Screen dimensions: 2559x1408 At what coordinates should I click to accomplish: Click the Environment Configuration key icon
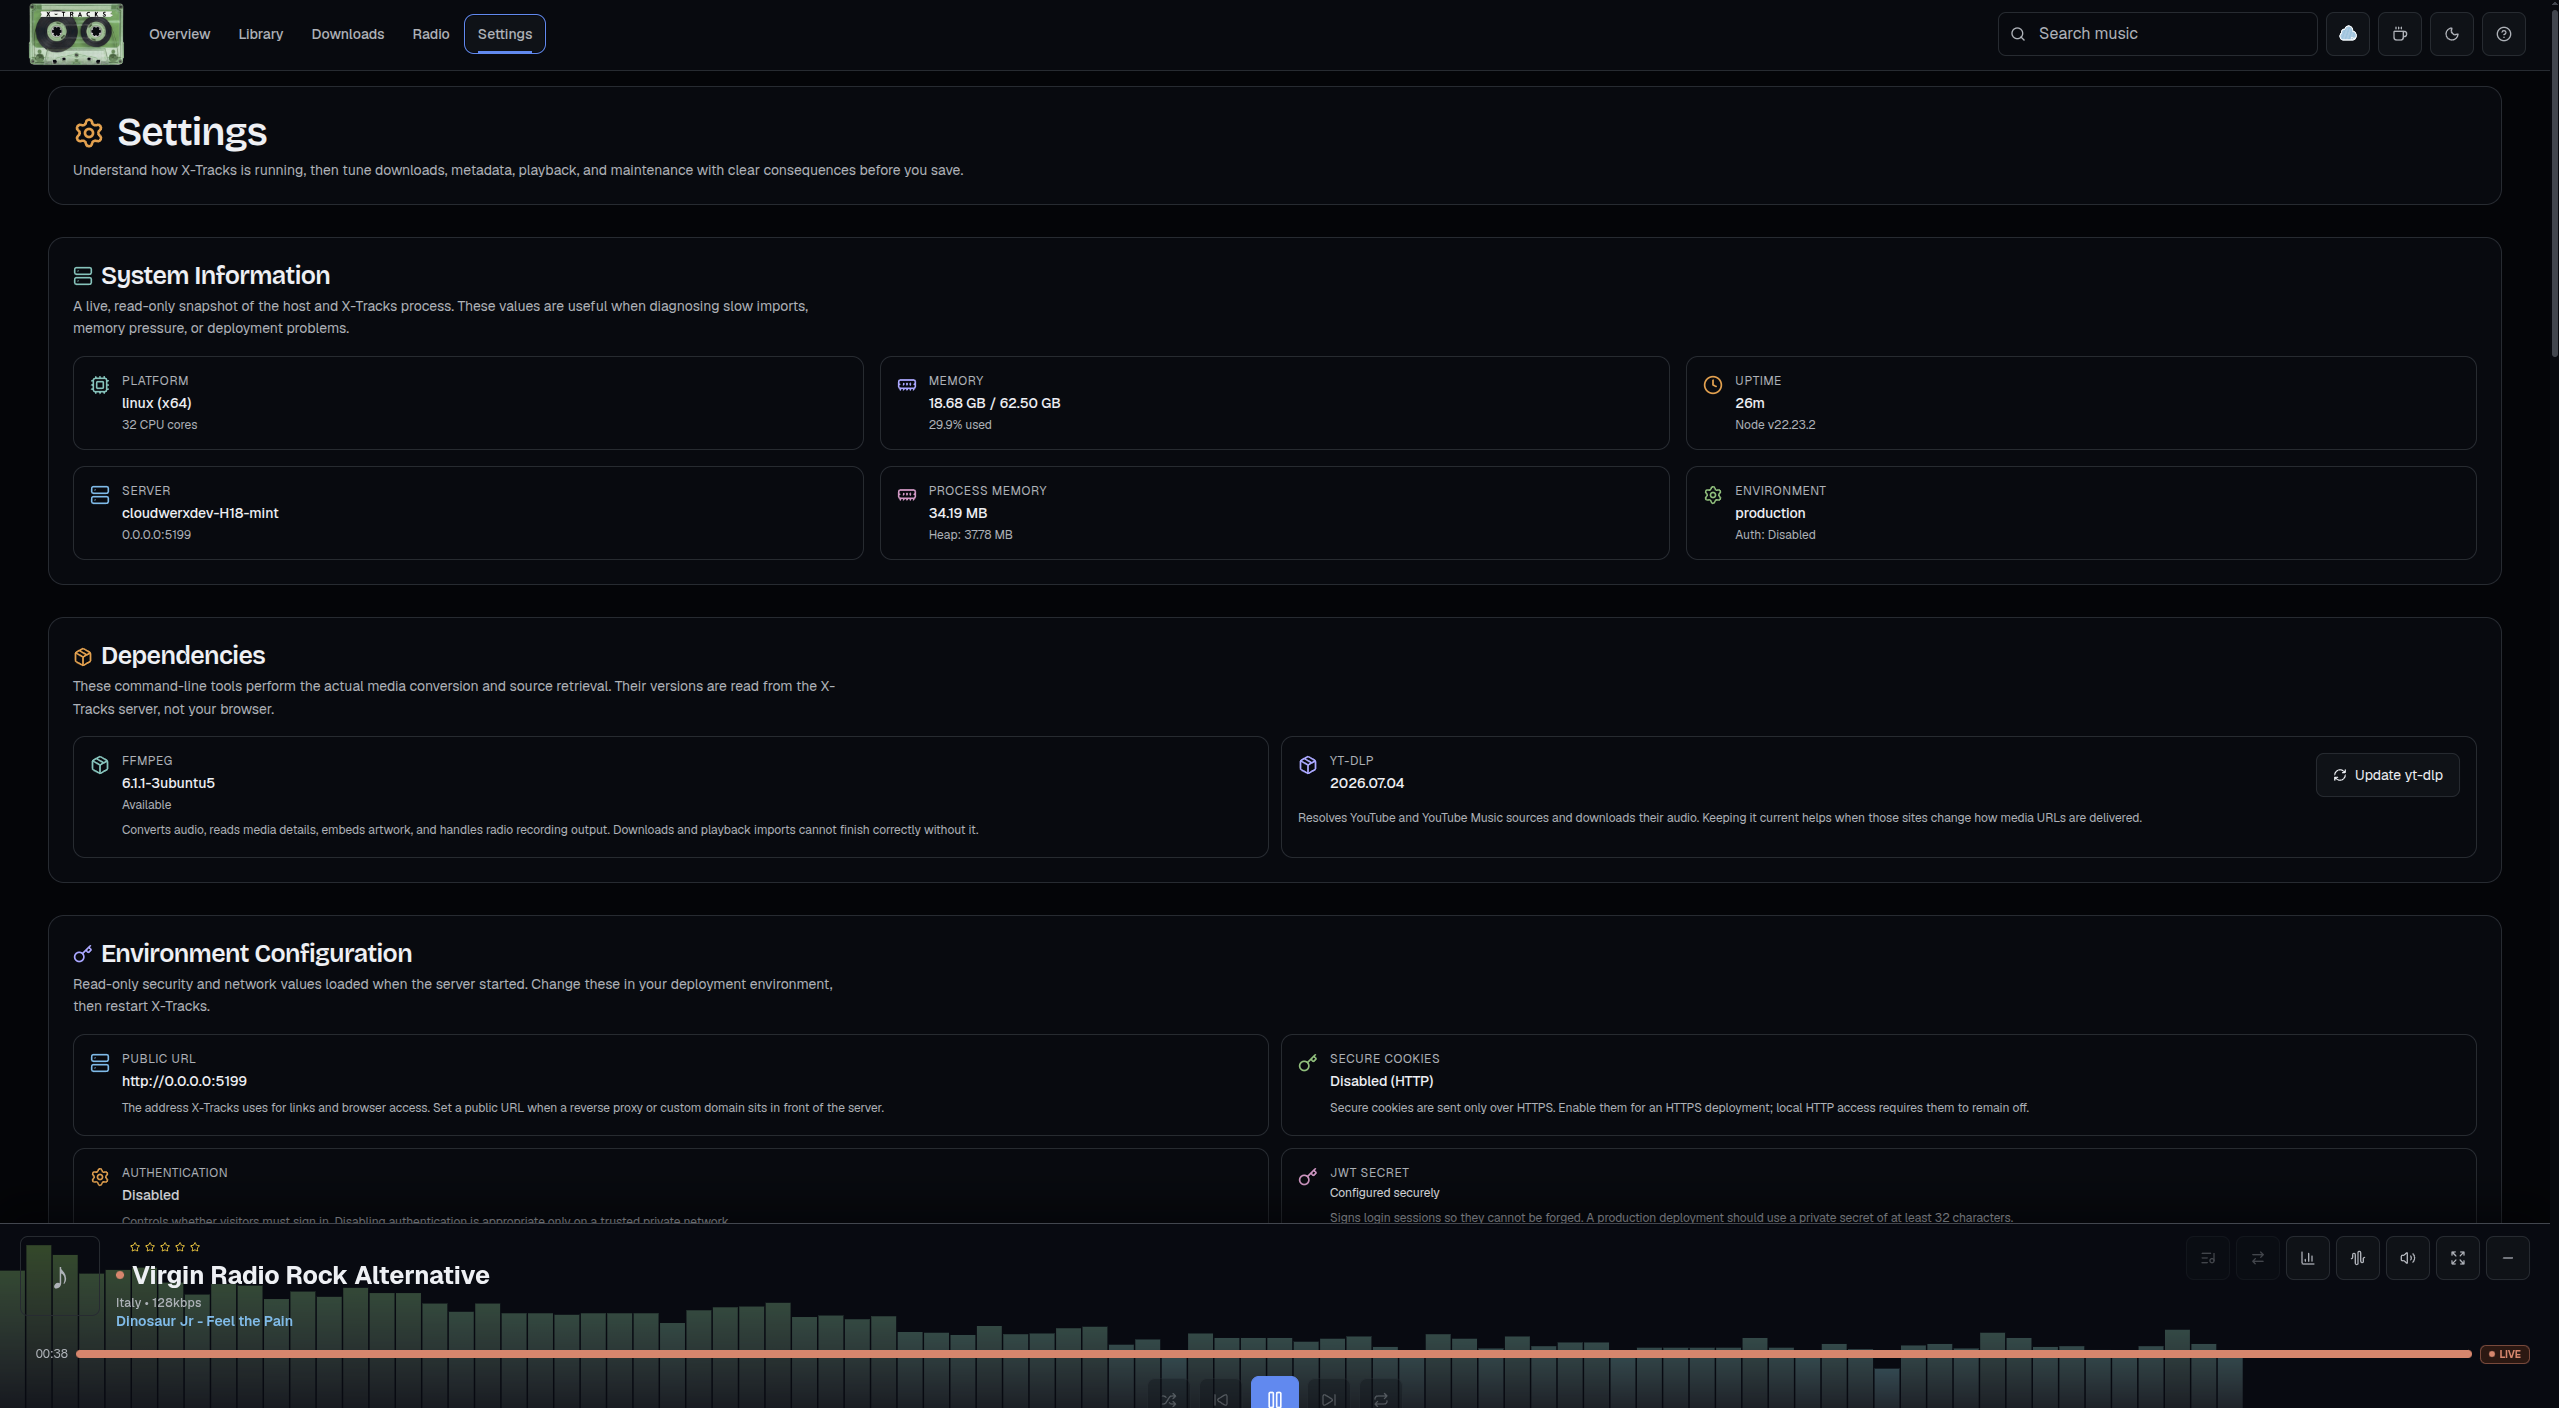(x=83, y=954)
